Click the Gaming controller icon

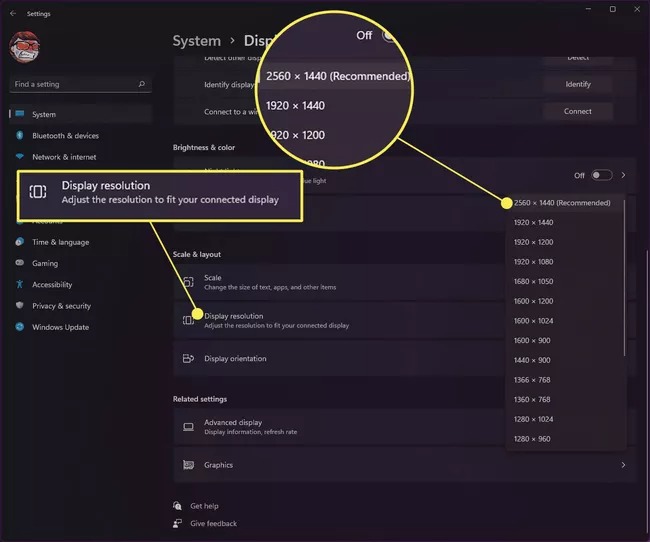(19, 262)
